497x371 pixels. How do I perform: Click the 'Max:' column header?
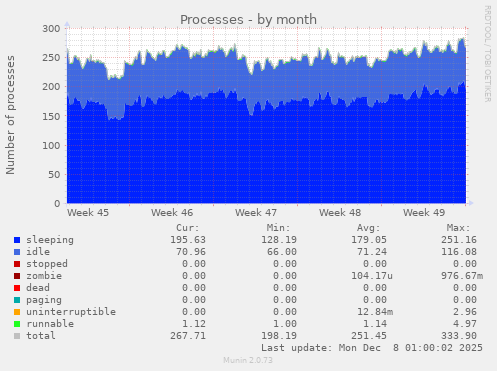[459, 228]
